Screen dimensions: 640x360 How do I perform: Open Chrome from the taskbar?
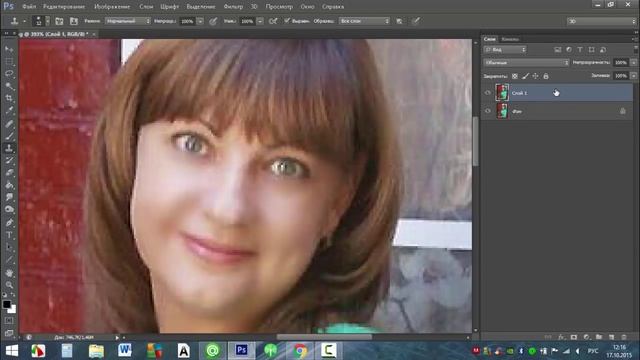coord(300,351)
